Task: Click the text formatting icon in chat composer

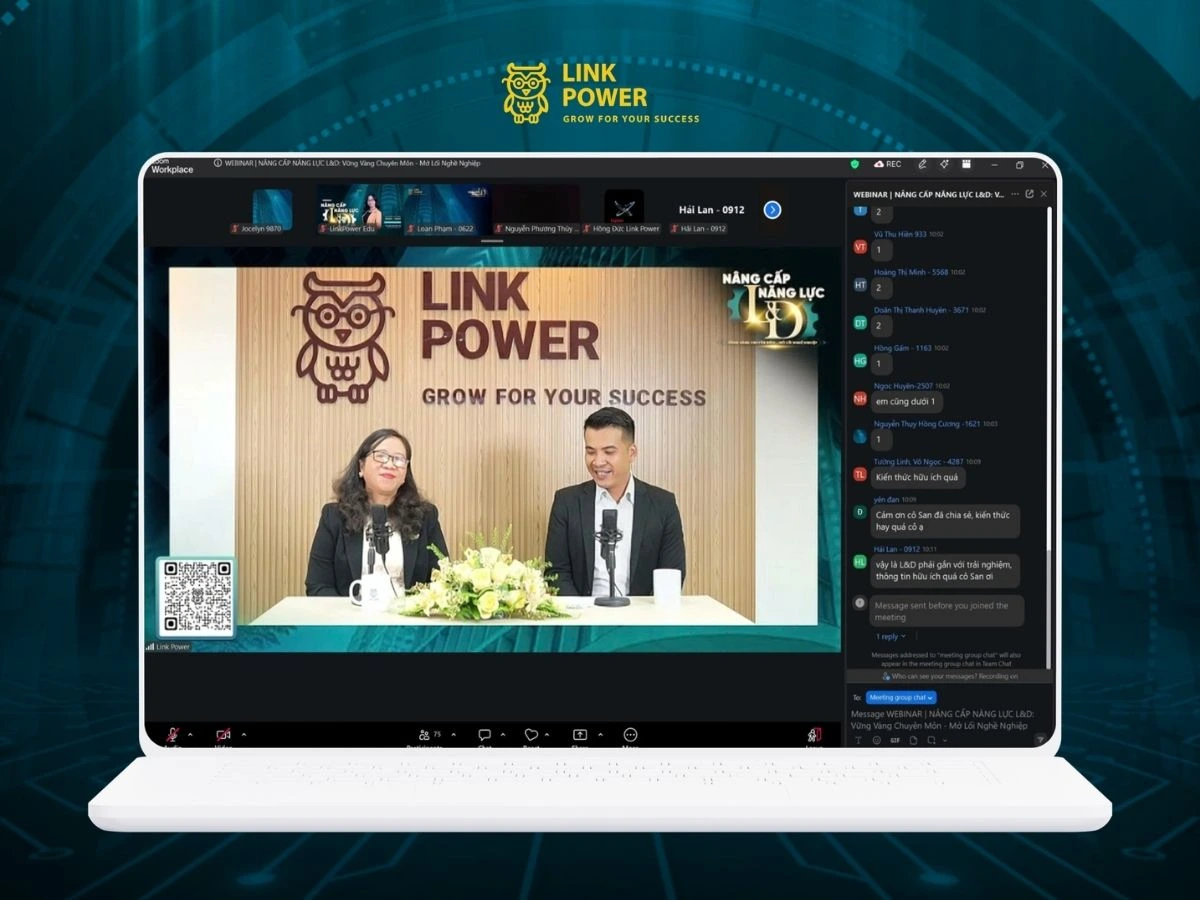Action: pyautogui.click(x=856, y=740)
